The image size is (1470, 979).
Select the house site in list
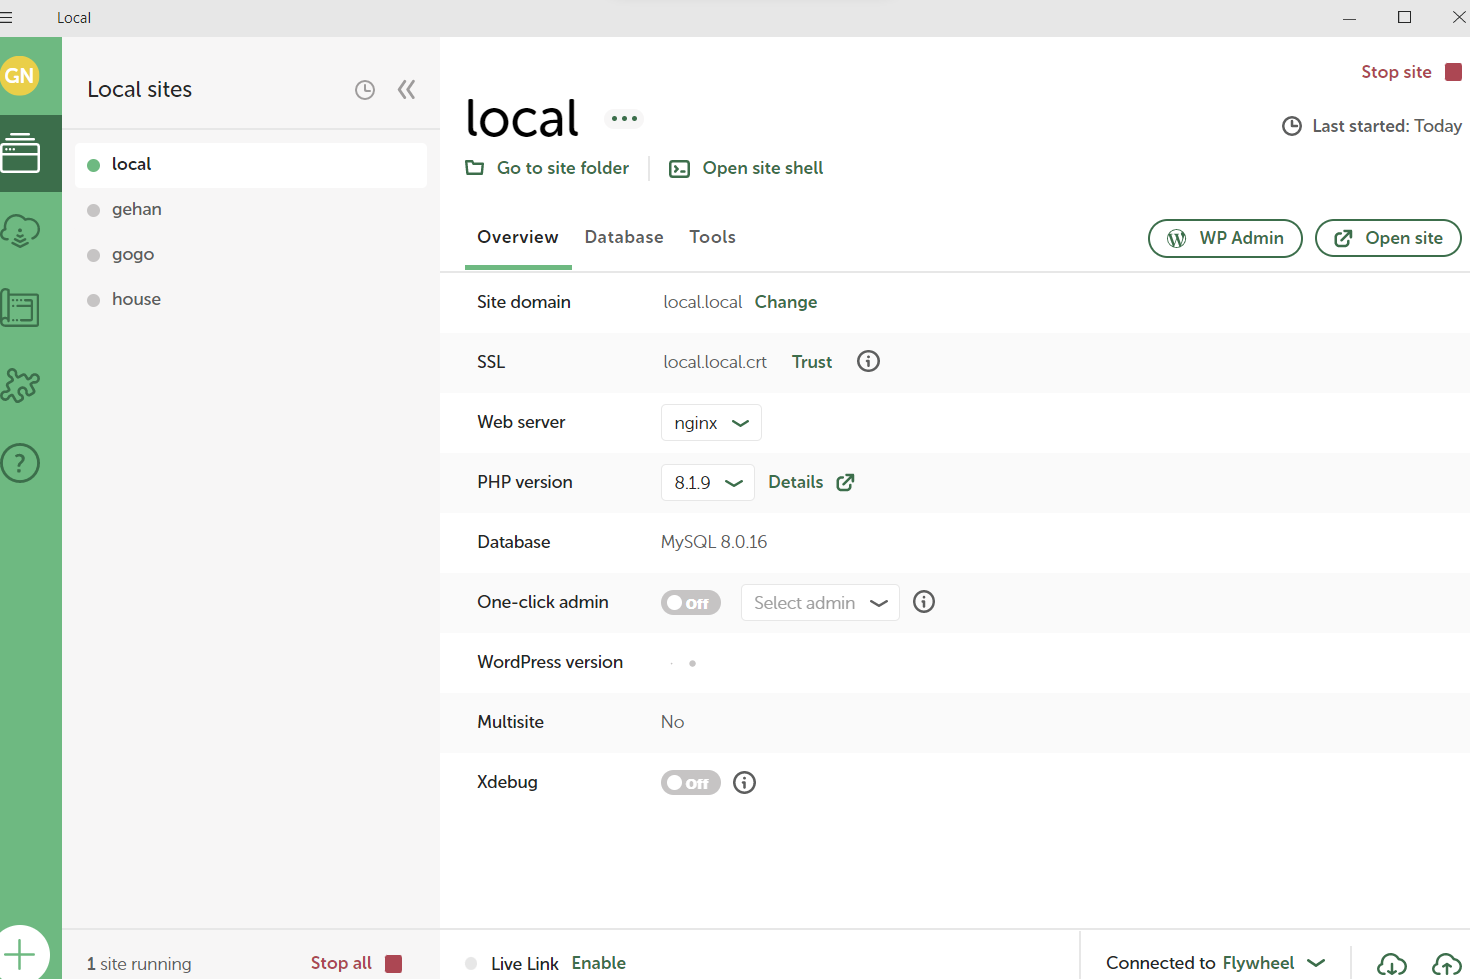[251, 300]
